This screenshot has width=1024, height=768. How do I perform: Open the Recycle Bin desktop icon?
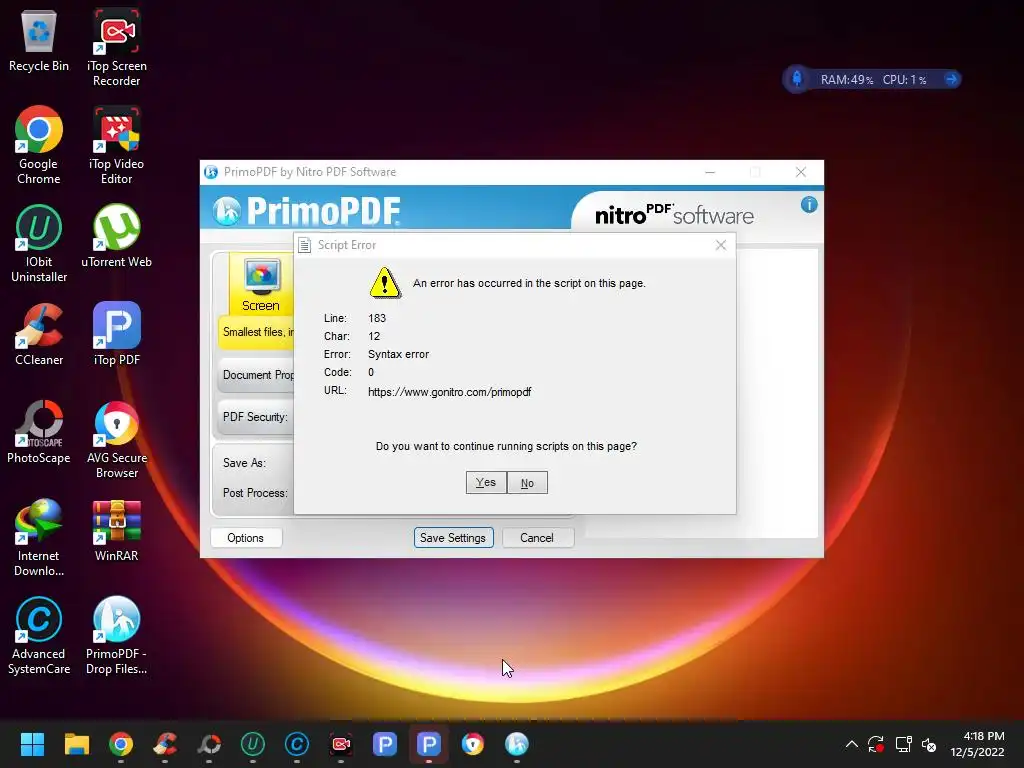pos(39,42)
